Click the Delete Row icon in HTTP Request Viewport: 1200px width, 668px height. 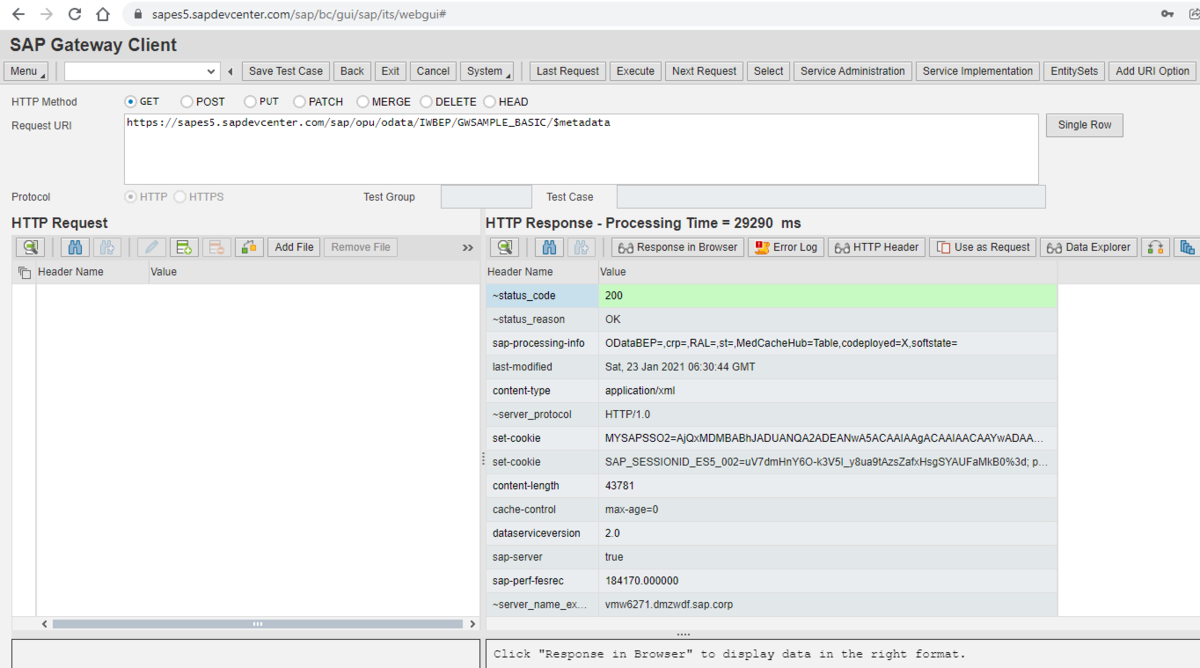[x=217, y=247]
